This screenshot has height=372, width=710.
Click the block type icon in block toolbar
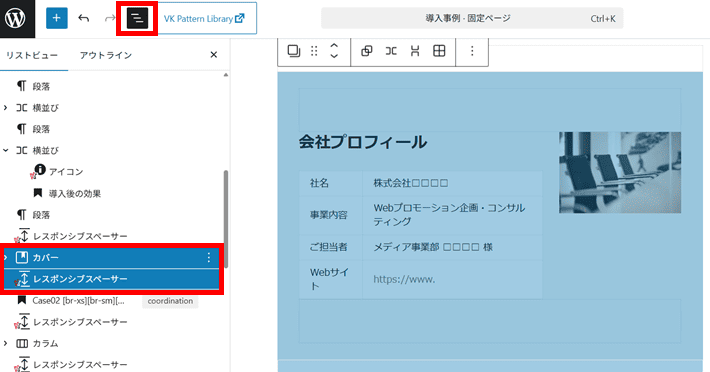(294, 51)
